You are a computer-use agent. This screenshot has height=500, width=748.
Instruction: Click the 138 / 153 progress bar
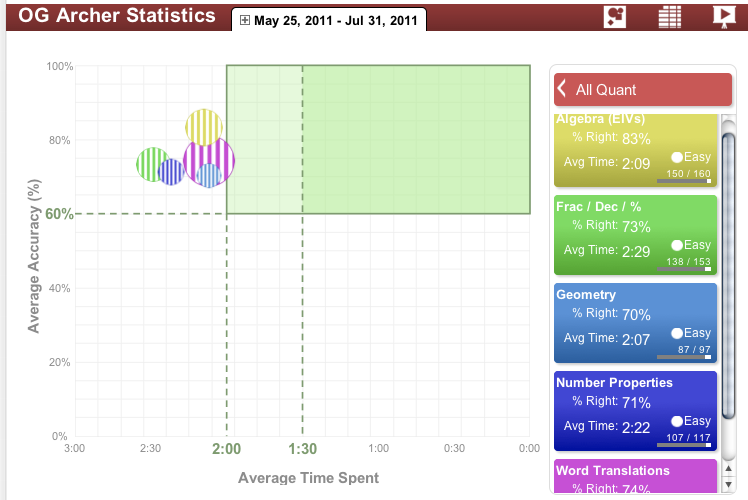(x=684, y=269)
